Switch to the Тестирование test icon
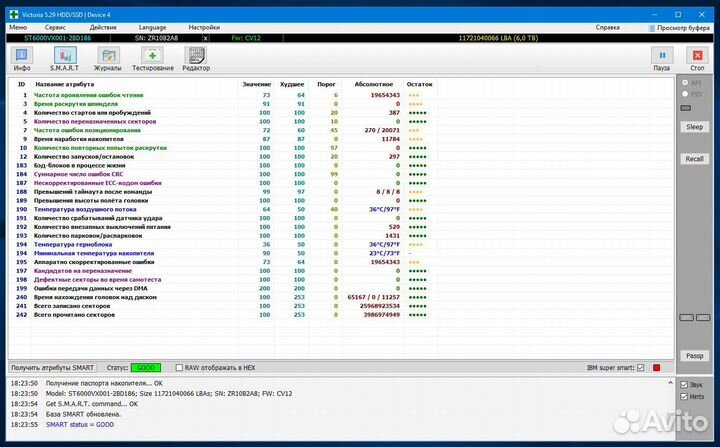Image resolution: width=720 pixels, height=447 pixels. point(151,56)
